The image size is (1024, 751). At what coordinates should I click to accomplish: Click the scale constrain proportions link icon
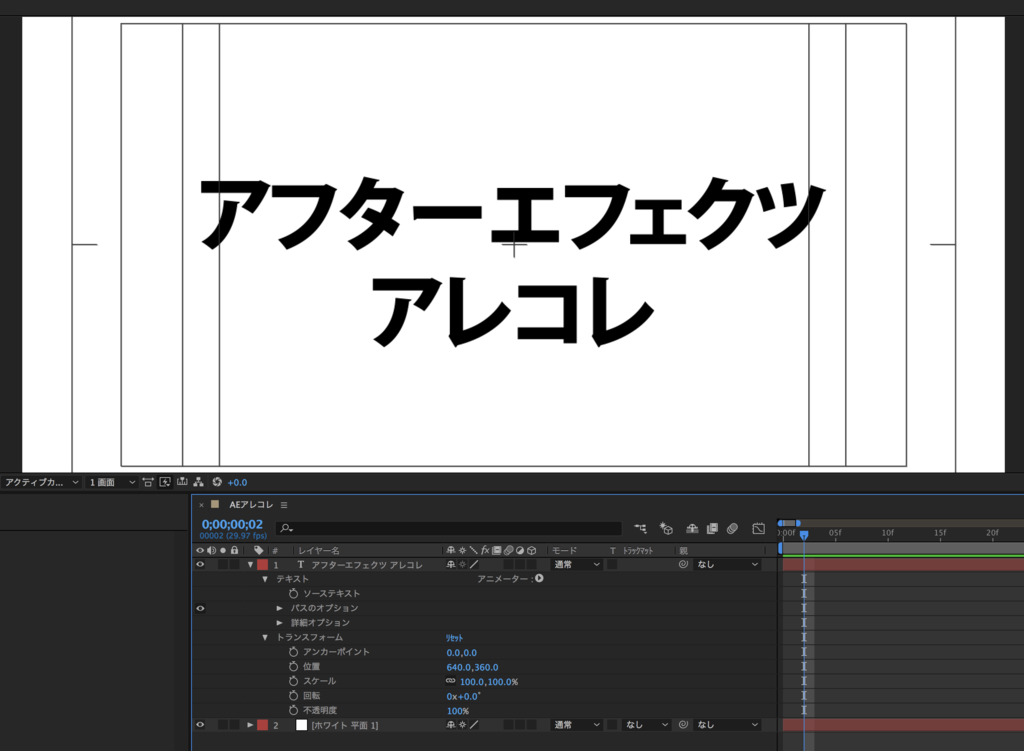(451, 681)
